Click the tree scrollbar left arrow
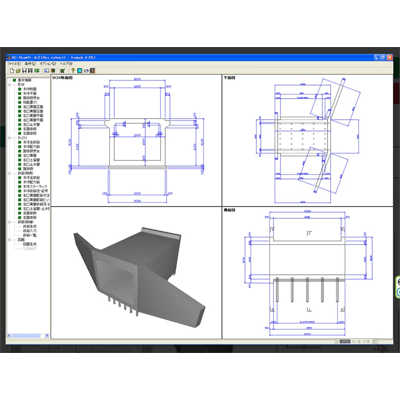Image resolution: width=400 pixels, height=400 pixels. coord(9,335)
